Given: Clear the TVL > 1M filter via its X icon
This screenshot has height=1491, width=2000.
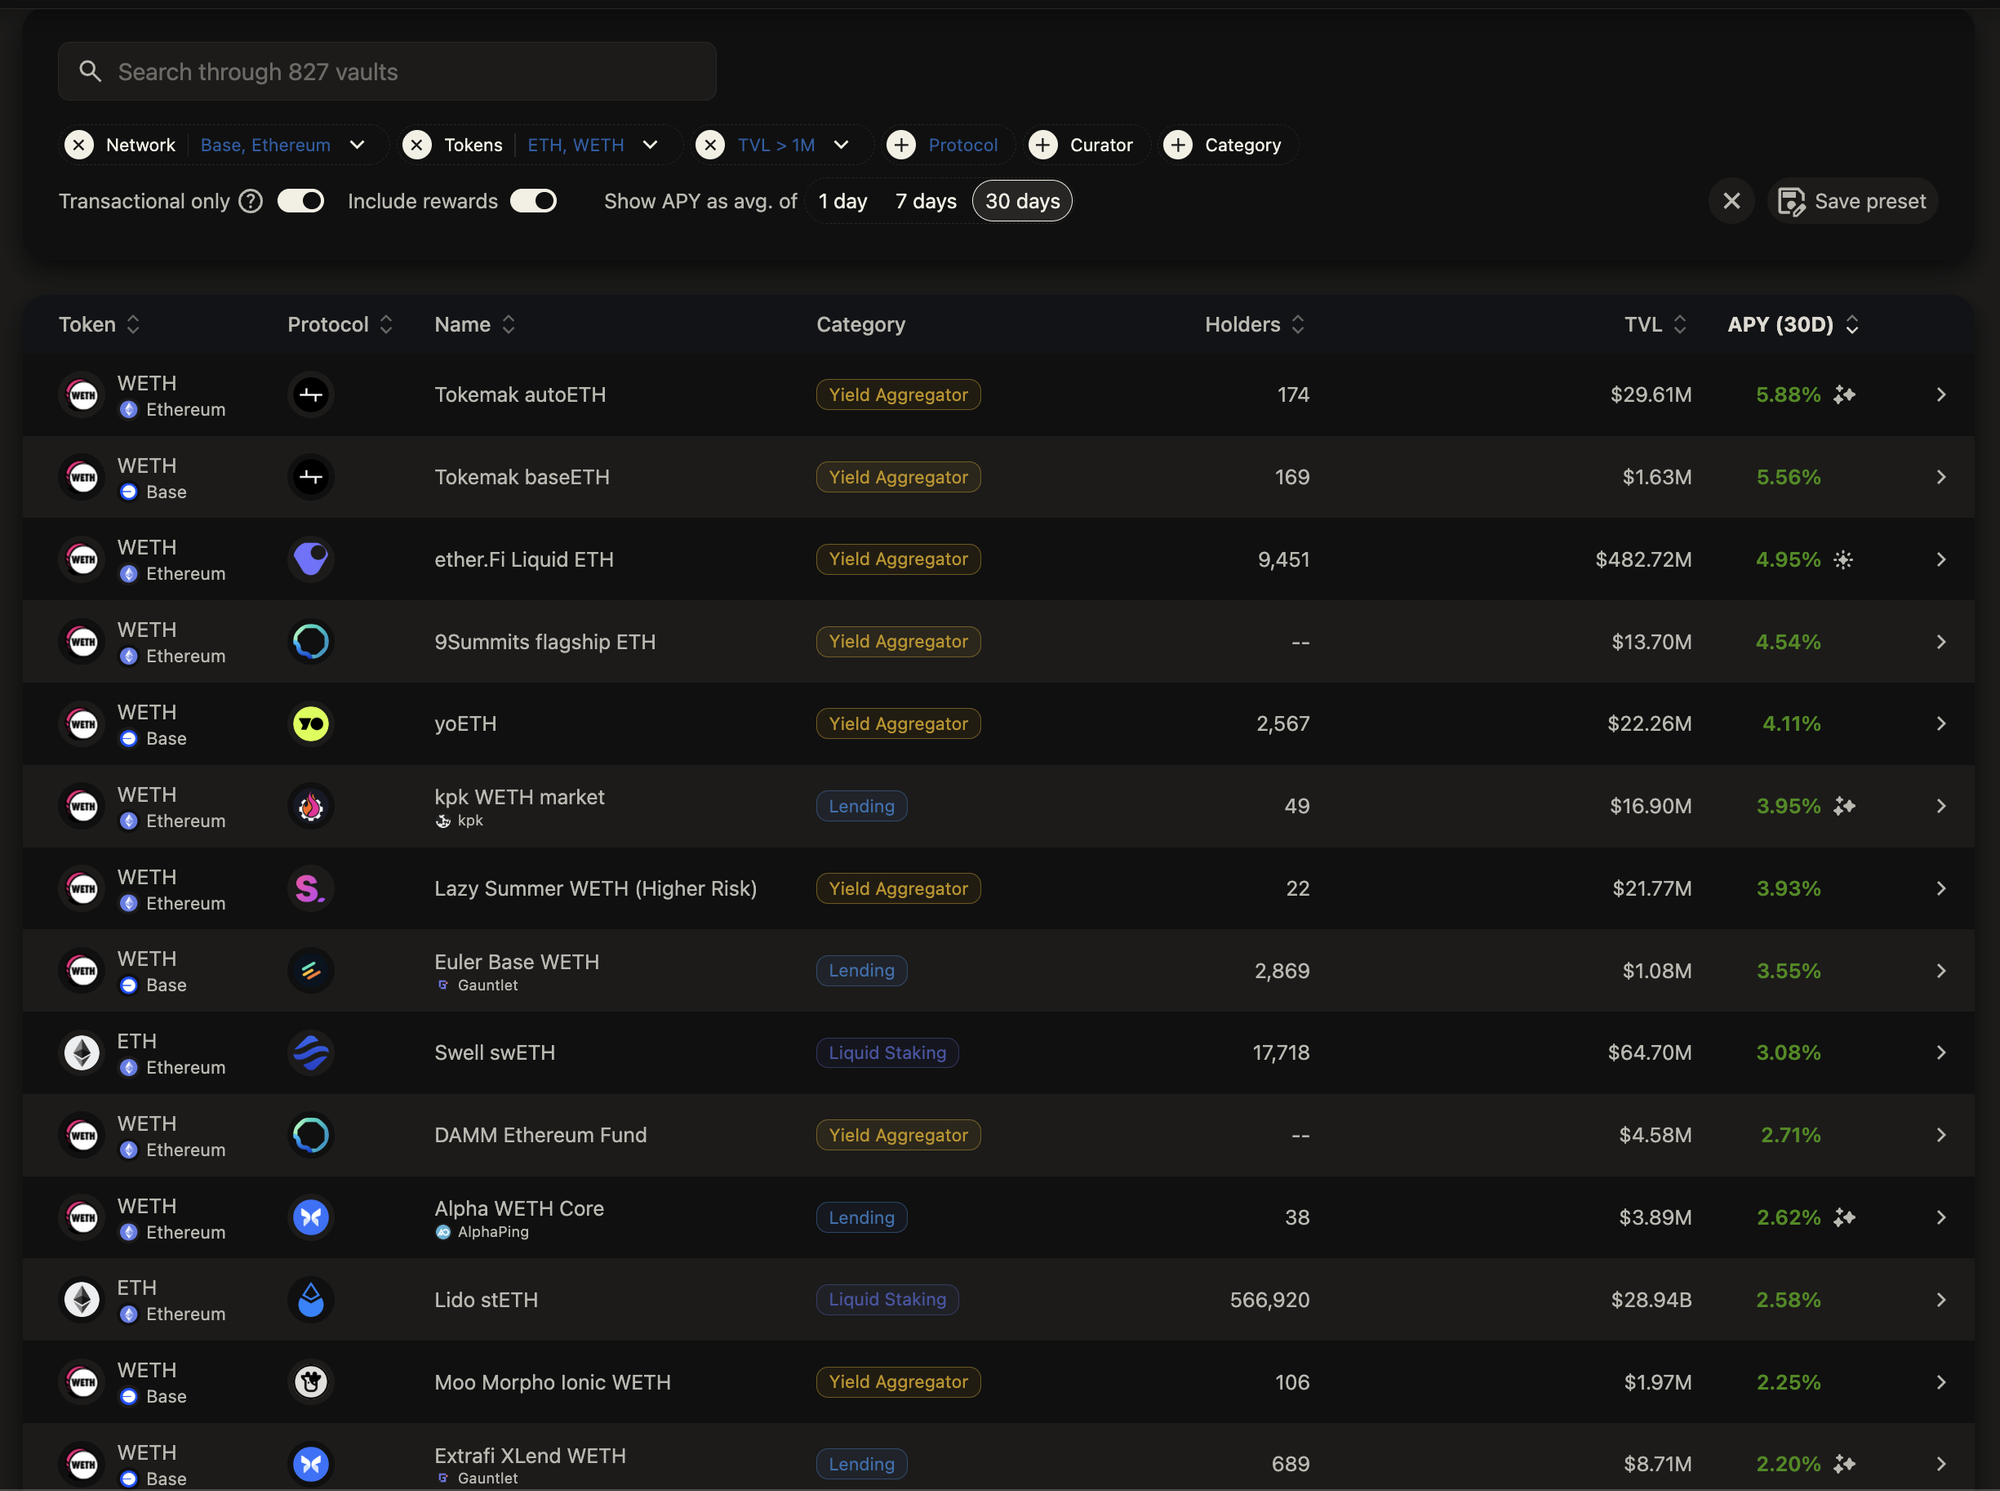Looking at the screenshot, I should click(x=710, y=145).
